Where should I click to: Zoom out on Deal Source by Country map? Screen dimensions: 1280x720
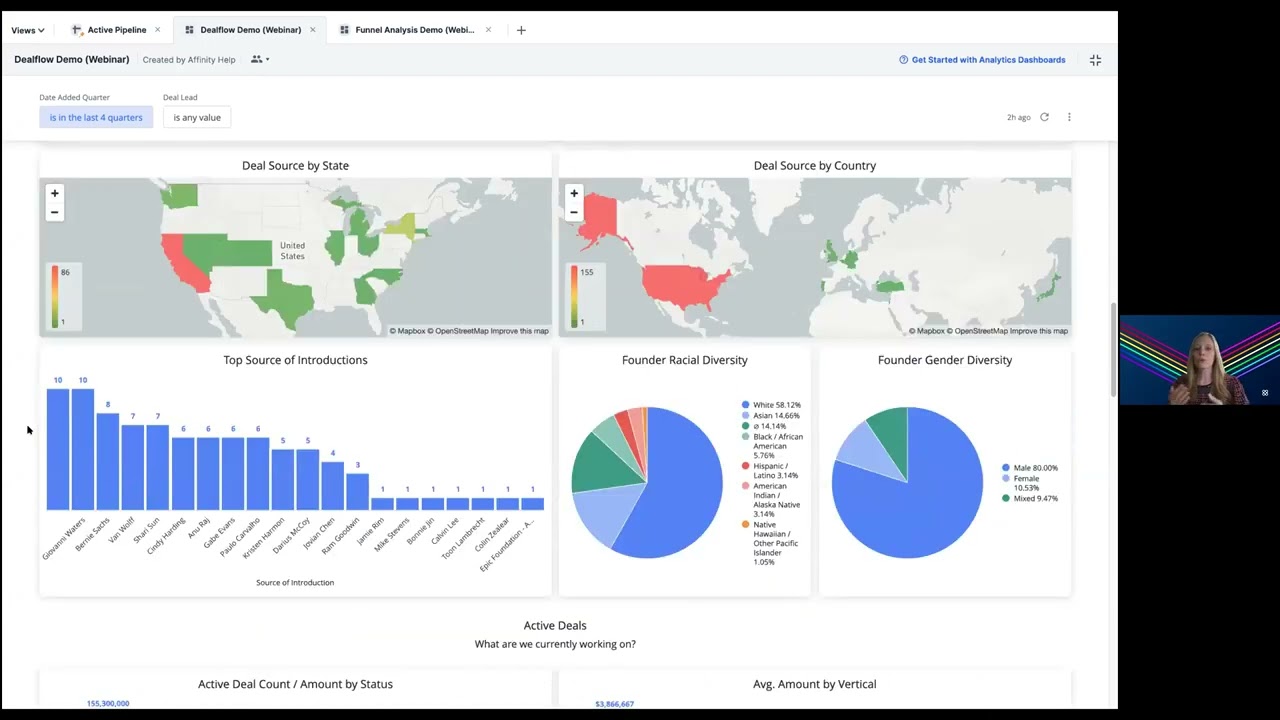574,212
